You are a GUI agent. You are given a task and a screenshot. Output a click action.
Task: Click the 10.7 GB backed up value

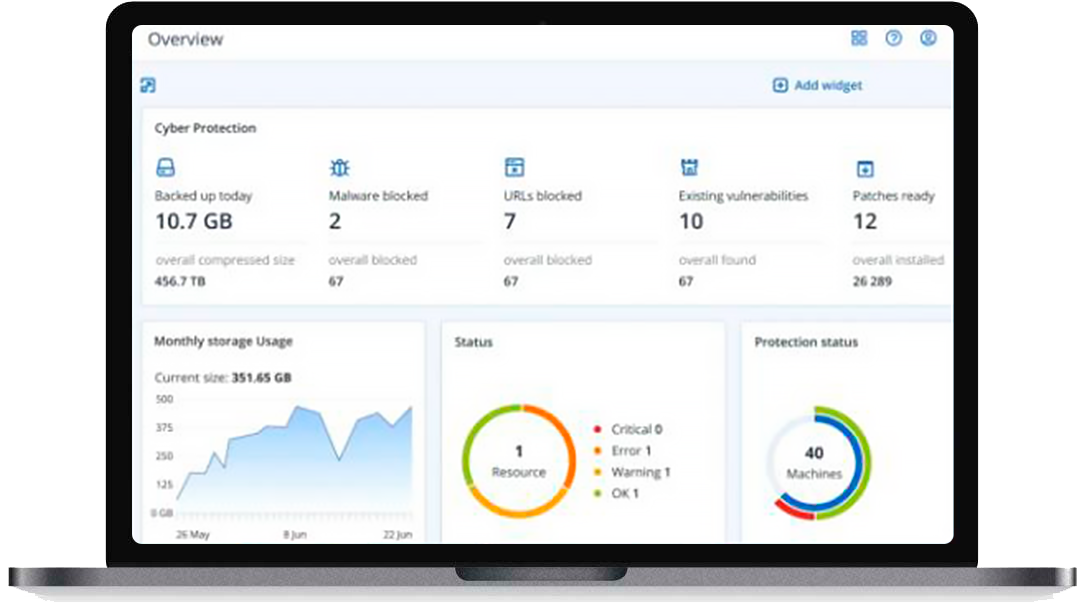(193, 221)
